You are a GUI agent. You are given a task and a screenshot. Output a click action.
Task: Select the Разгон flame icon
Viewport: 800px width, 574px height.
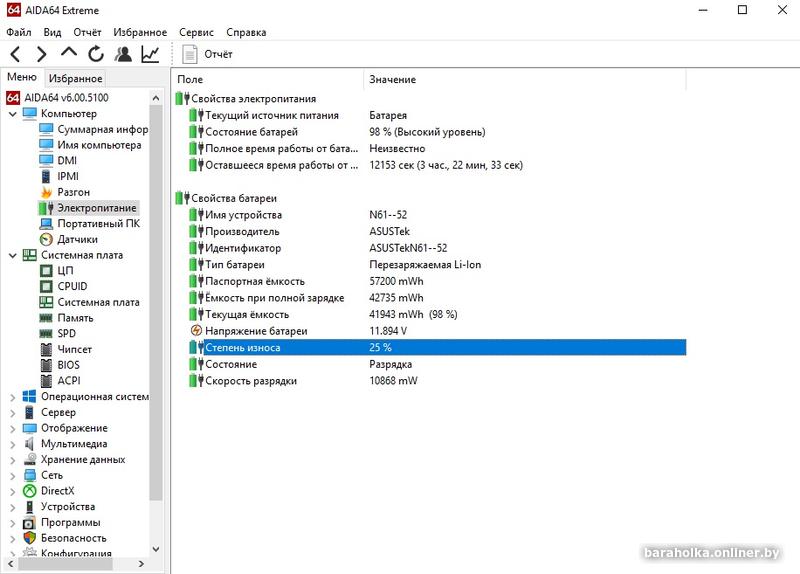point(46,192)
